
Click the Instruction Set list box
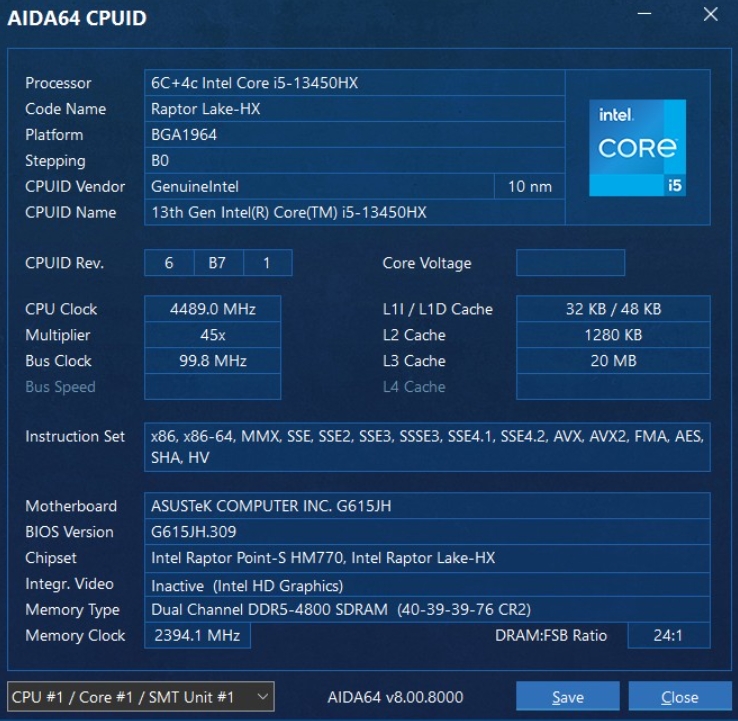point(427,447)
